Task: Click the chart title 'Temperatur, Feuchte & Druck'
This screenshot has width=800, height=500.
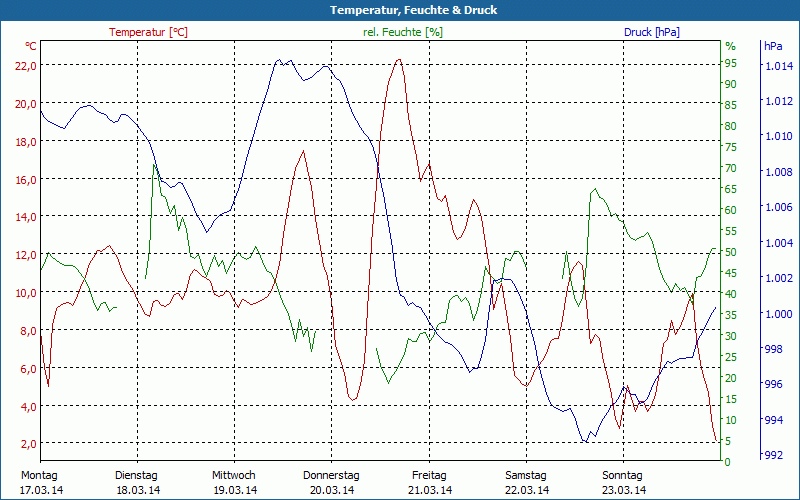Action: [400, 10]
